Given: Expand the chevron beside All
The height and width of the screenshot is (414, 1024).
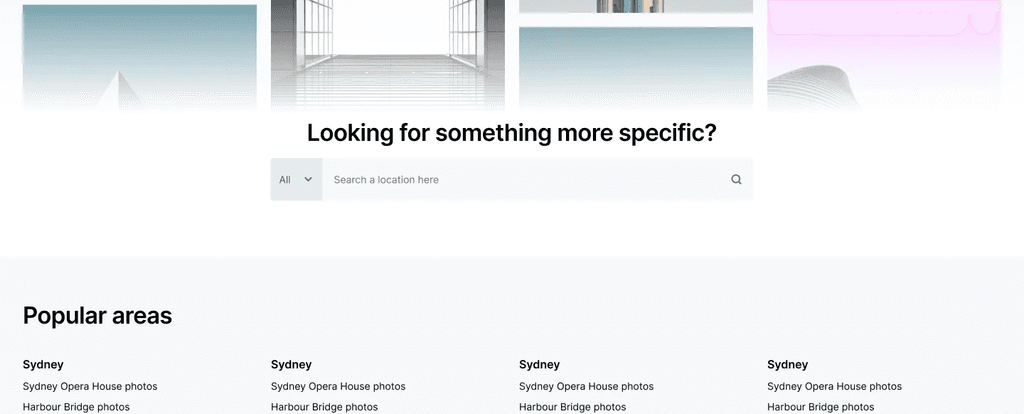Looking at the screenshot, I should click(x=308, y=179).
